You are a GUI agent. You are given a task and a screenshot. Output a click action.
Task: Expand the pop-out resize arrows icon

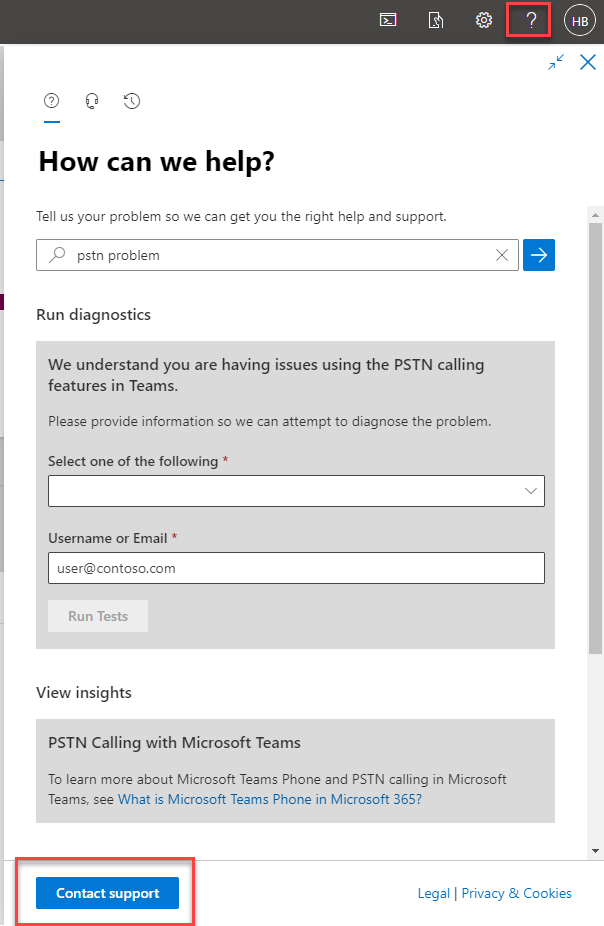tap(556, 62)
